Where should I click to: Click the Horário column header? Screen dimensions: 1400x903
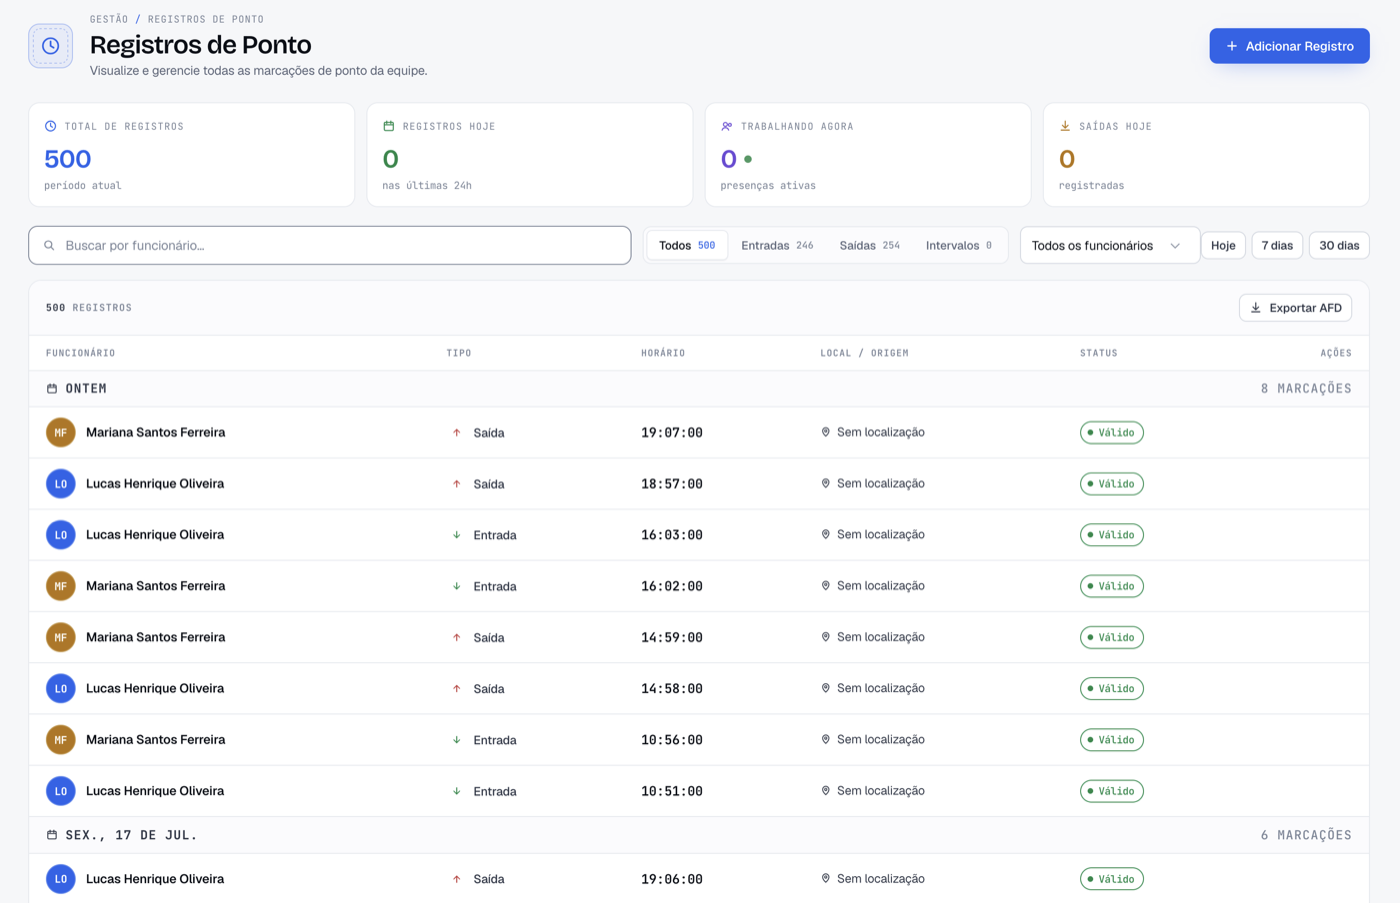pyautogui.click(x=663, y=353)
